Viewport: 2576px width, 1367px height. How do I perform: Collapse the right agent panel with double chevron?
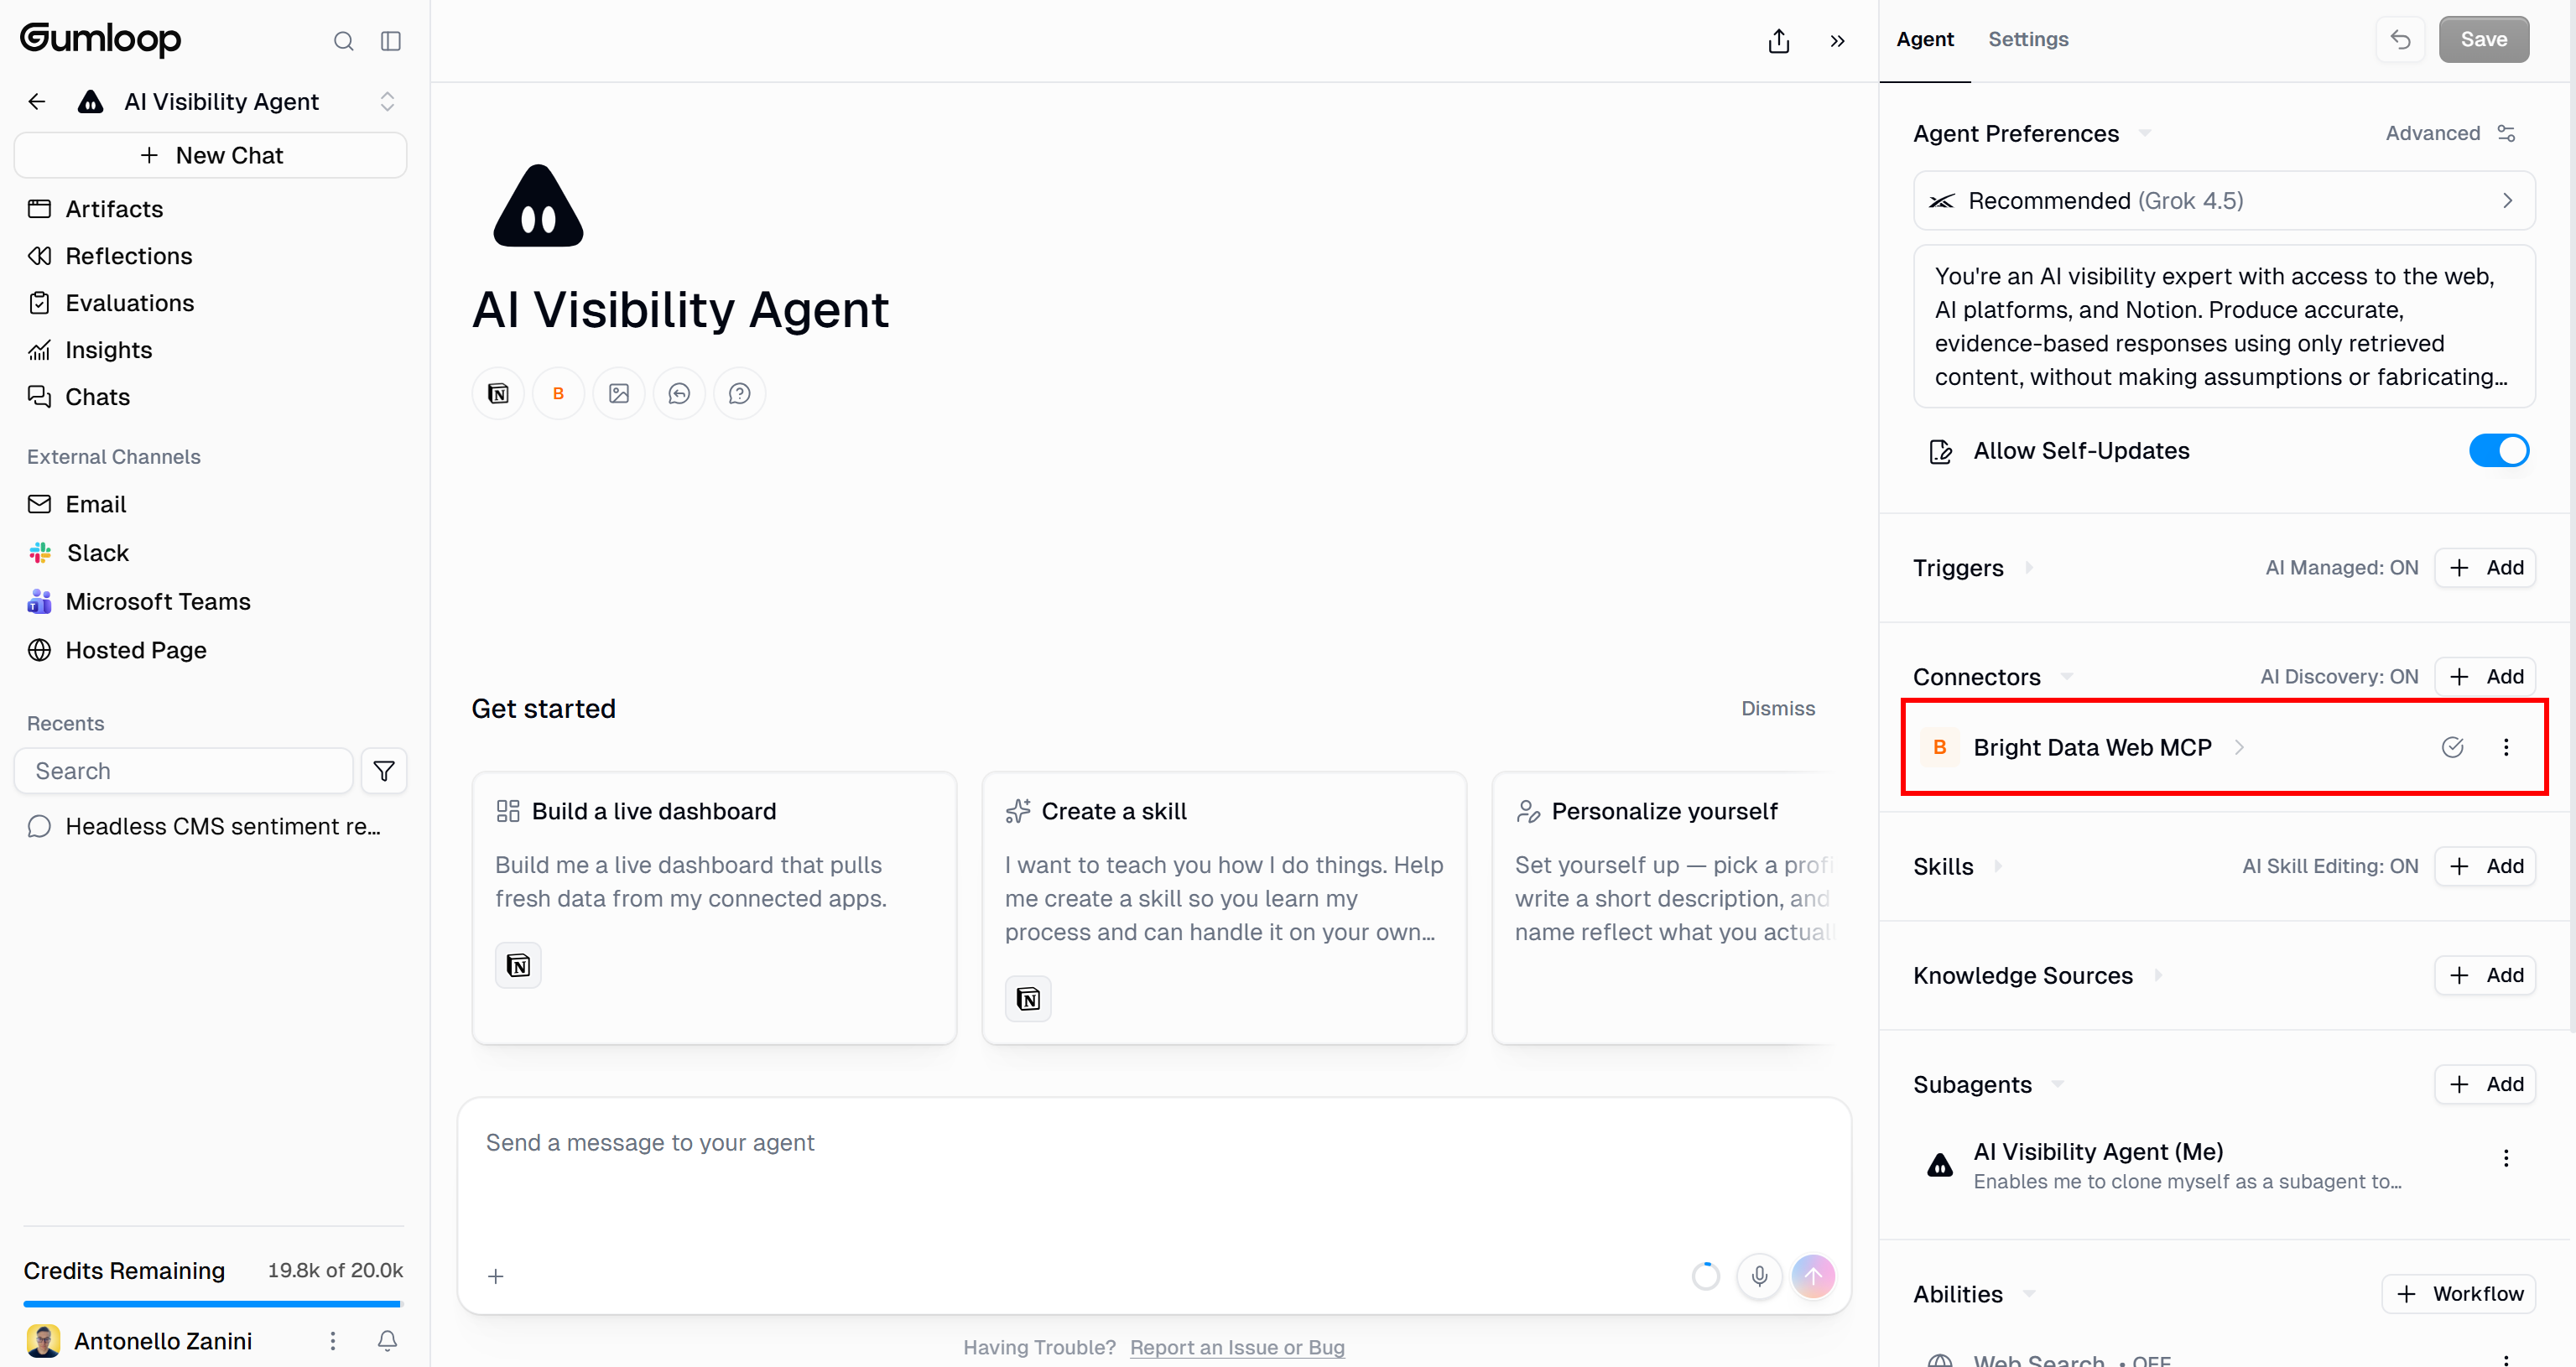pos(1837,41)
